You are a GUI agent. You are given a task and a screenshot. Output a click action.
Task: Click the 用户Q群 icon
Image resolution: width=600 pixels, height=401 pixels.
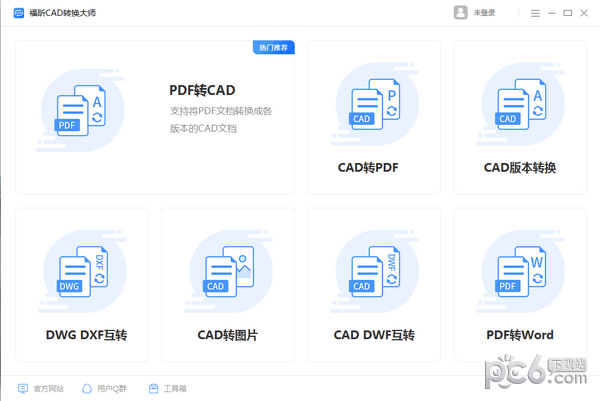coord(87,389)
